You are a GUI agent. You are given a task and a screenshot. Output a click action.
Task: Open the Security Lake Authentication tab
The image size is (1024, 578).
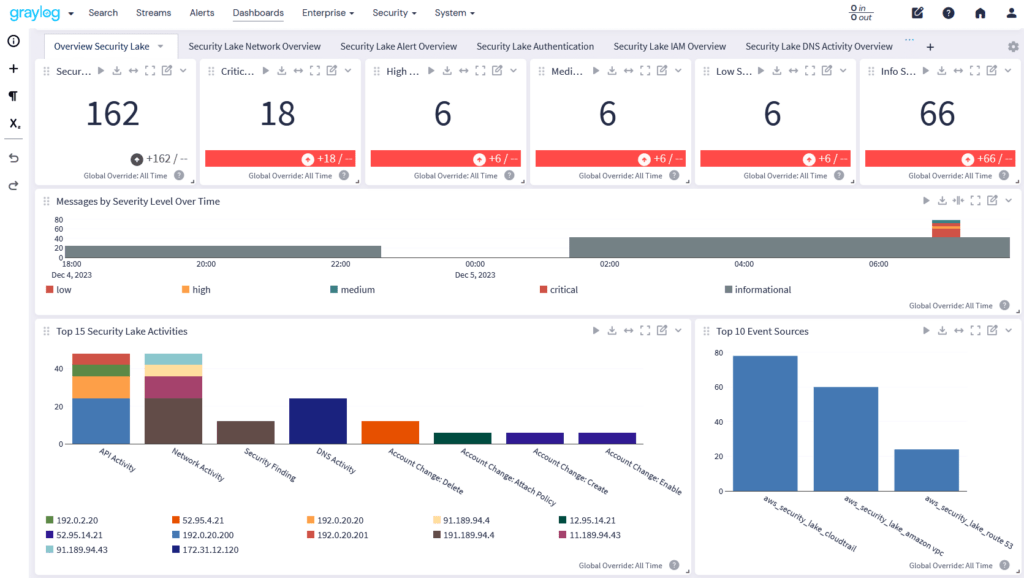[x=535, y=46]
